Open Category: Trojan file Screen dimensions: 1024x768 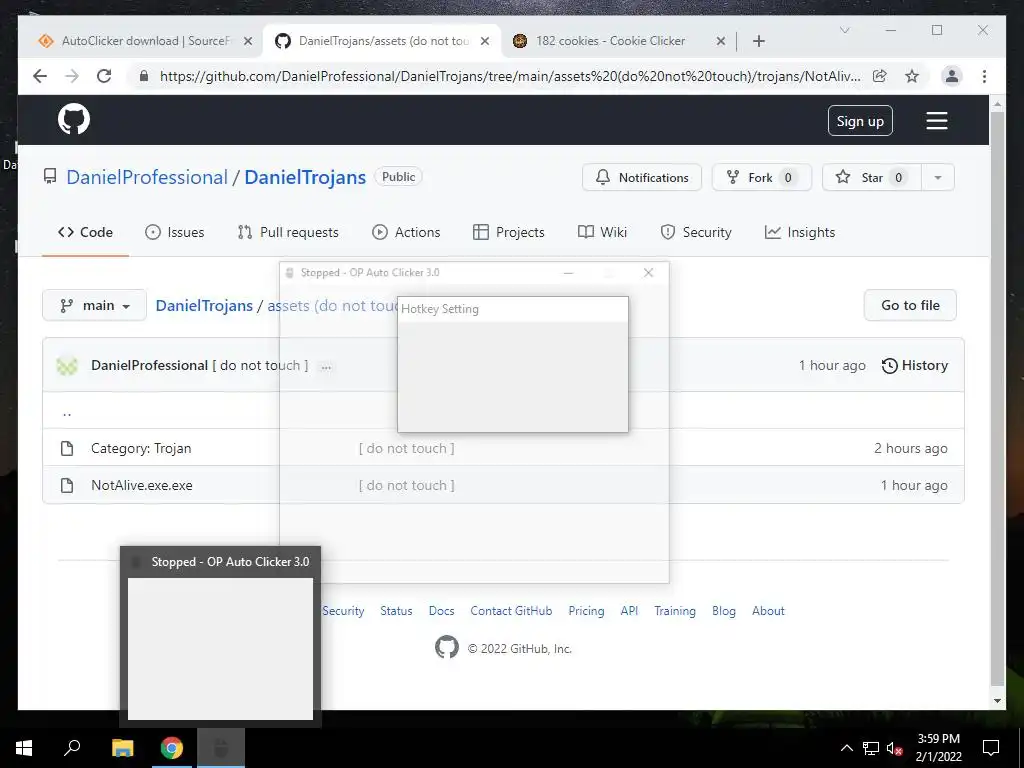(141, 448)
